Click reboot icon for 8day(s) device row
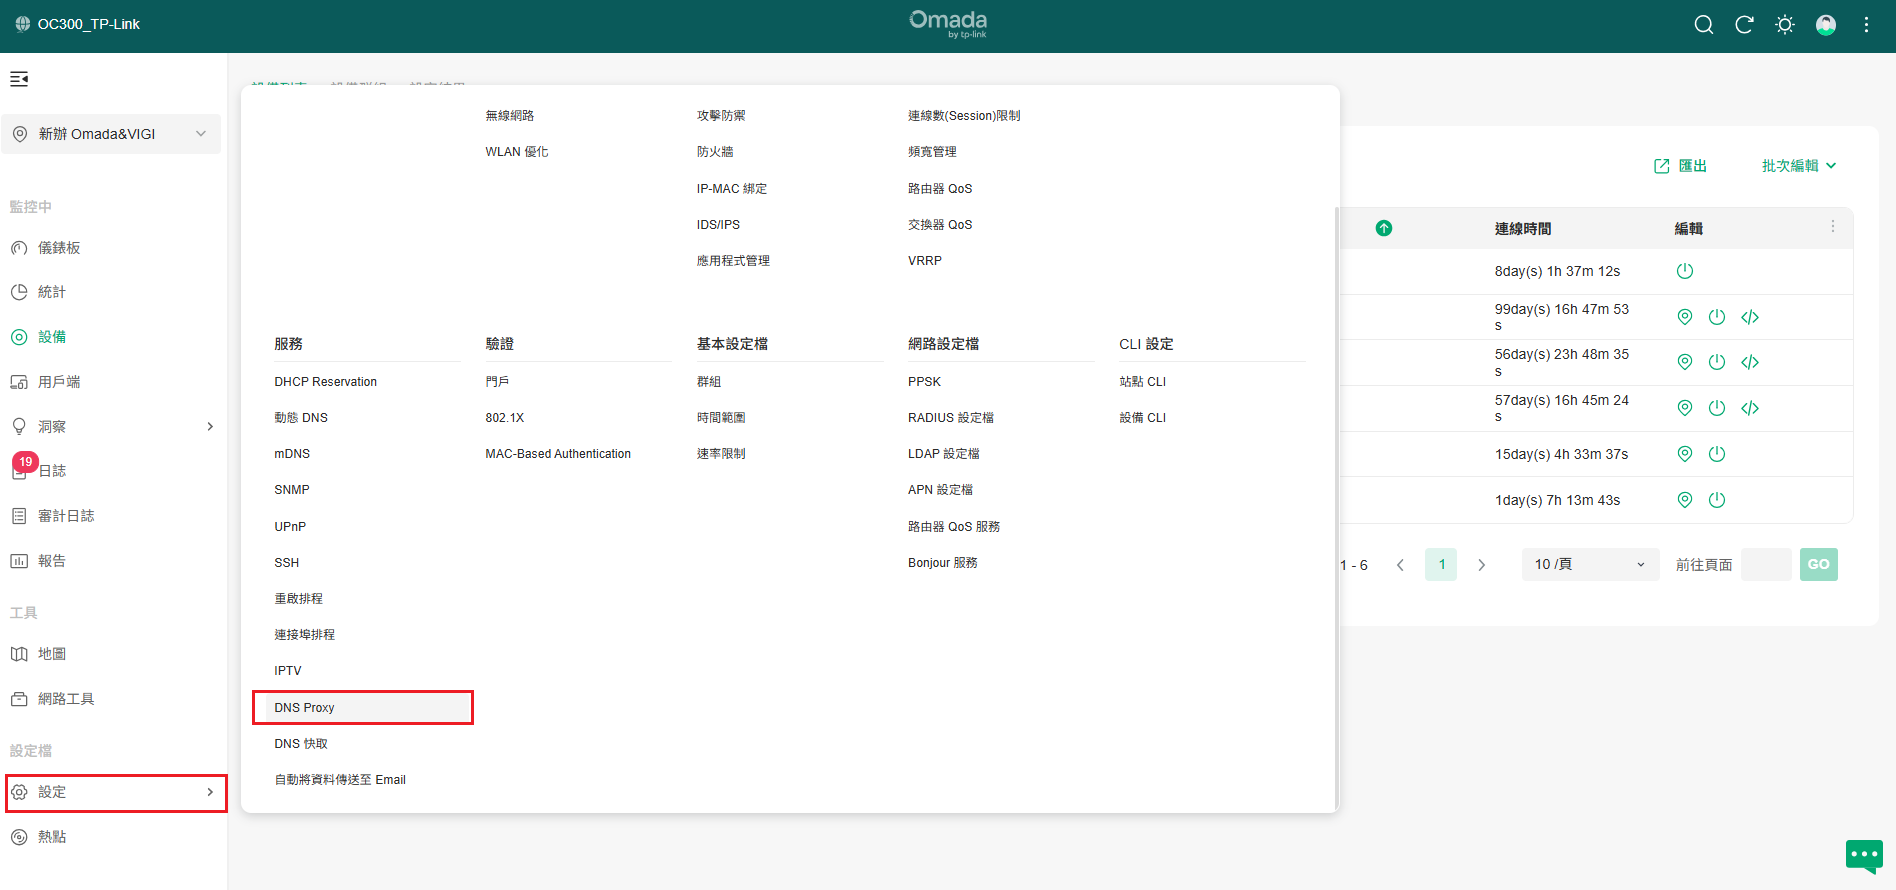The image size is (1896, 890). [1685, 271]
